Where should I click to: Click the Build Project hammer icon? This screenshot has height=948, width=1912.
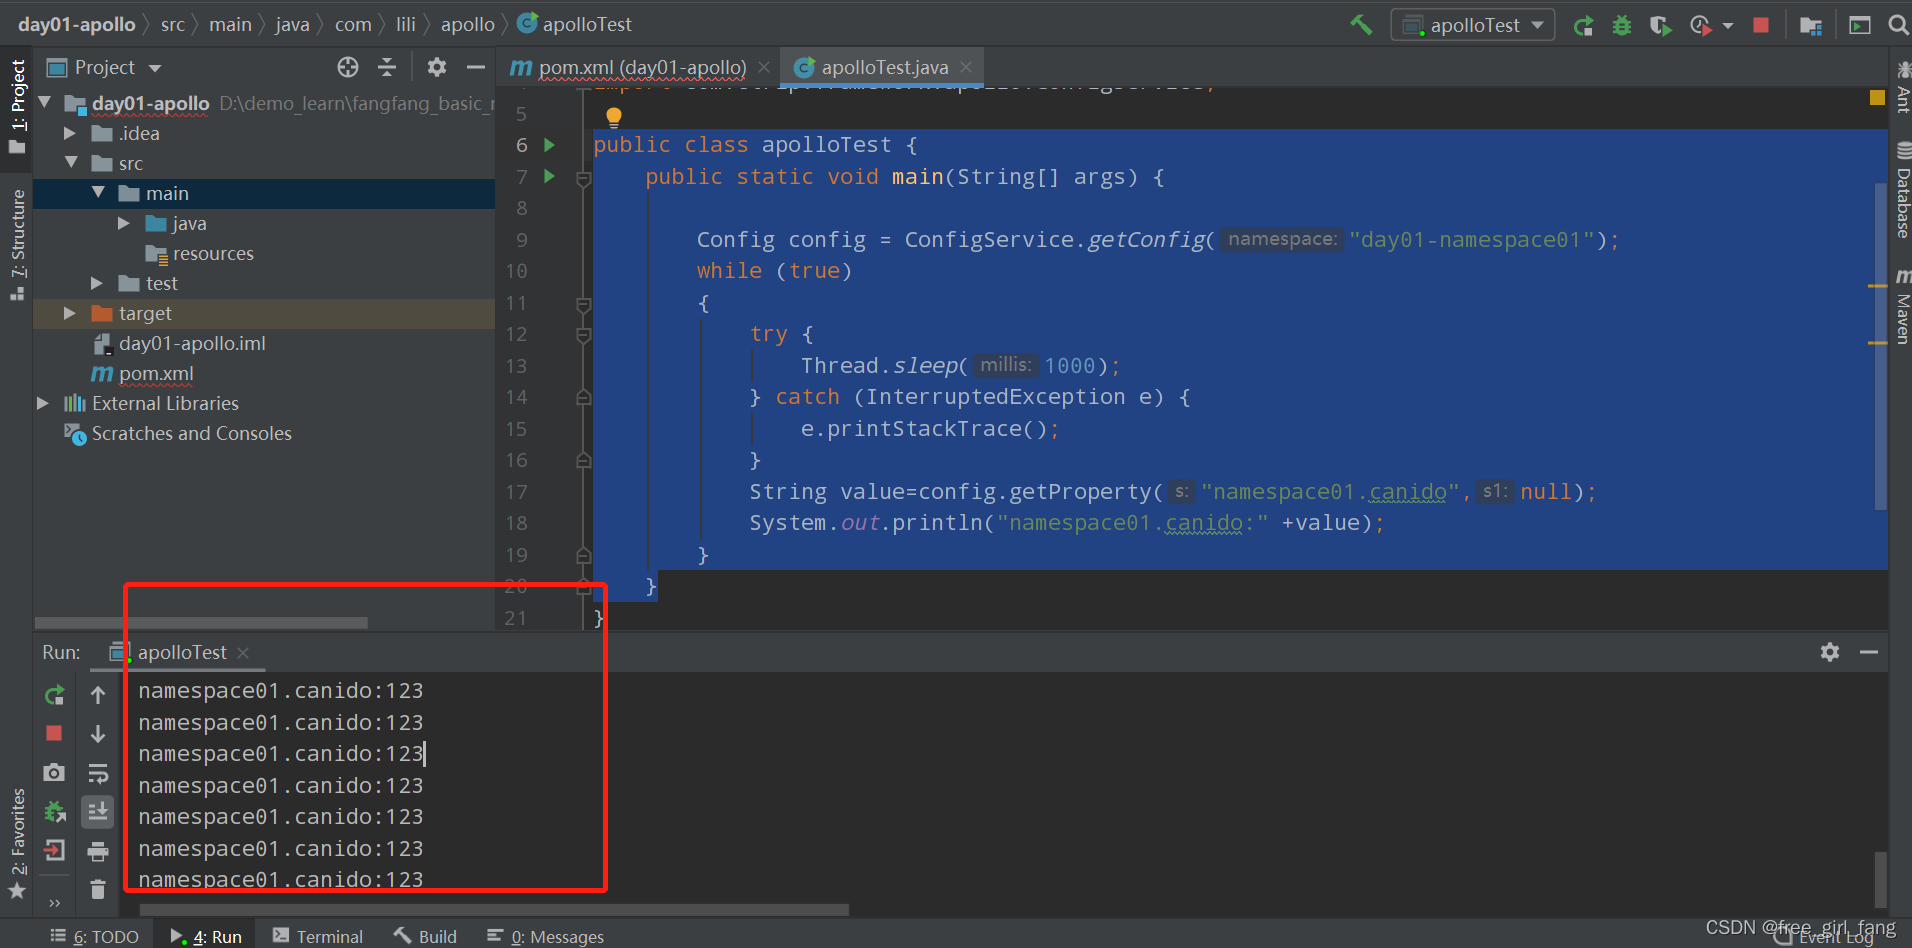point(1361,25)
